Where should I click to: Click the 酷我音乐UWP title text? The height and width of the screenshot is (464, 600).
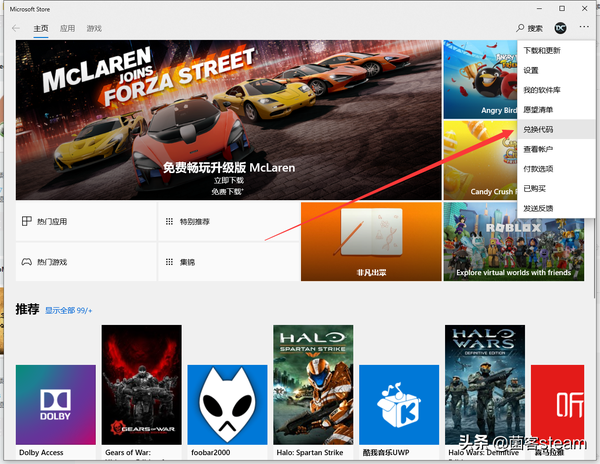click(x=386, y=453)
